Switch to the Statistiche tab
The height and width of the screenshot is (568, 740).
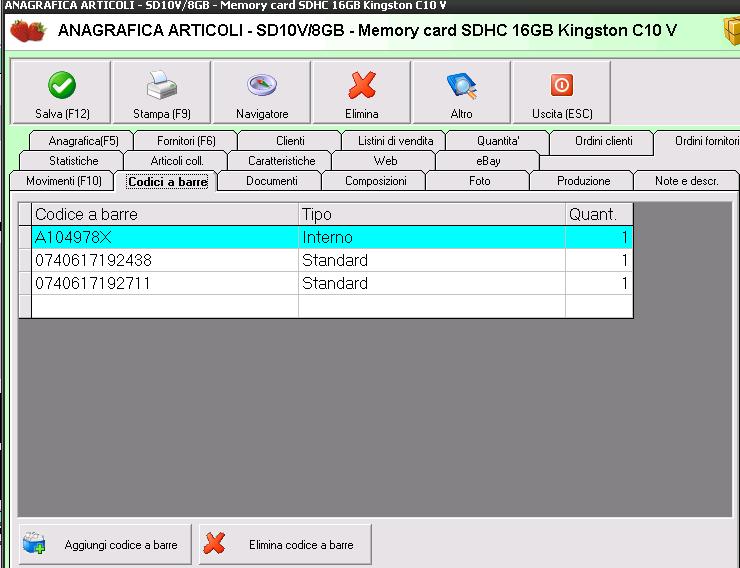(72, 161)
